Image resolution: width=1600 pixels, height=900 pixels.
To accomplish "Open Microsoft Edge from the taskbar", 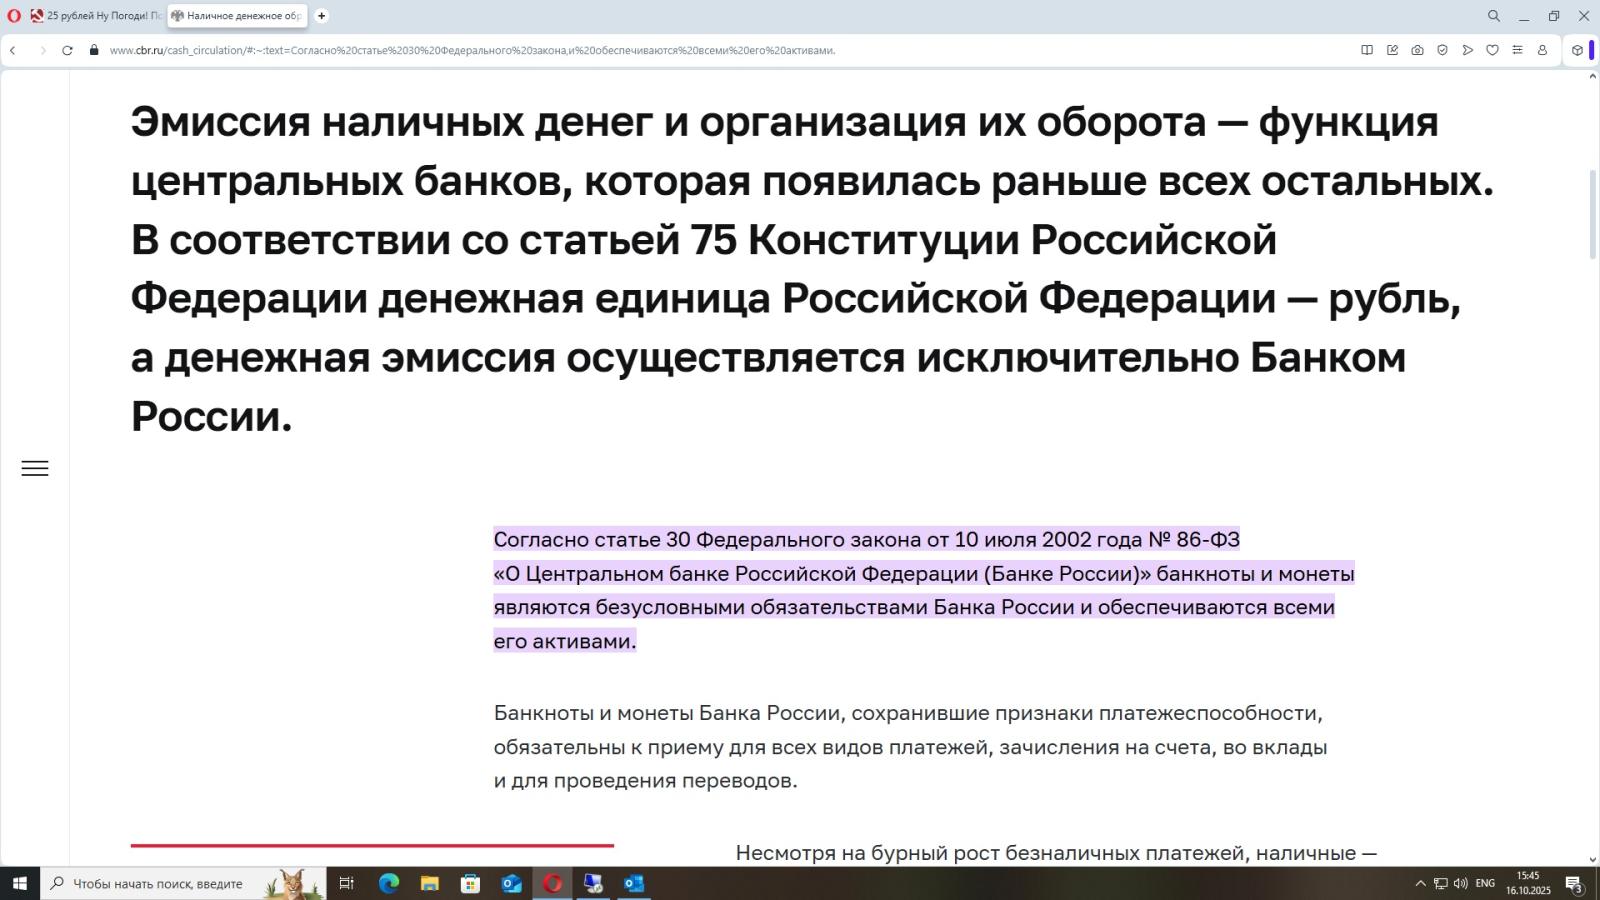I will [x=389, y=883].
